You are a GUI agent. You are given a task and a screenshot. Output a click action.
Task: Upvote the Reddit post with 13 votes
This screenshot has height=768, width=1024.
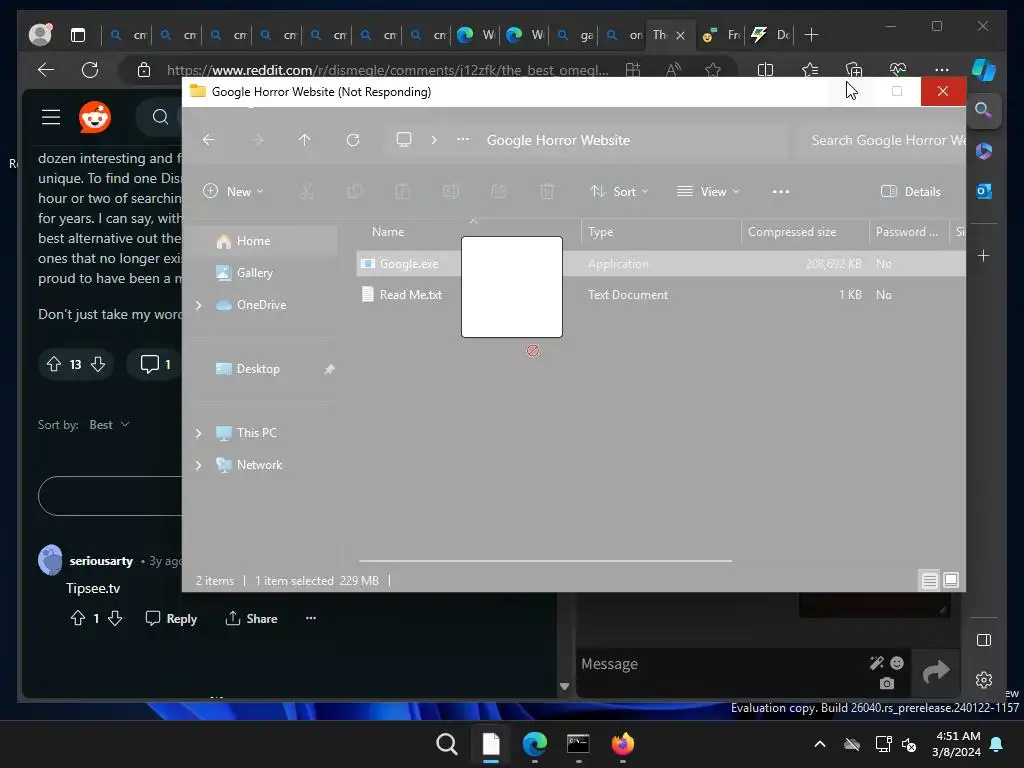pyautogui.click(x=54, y=364)
